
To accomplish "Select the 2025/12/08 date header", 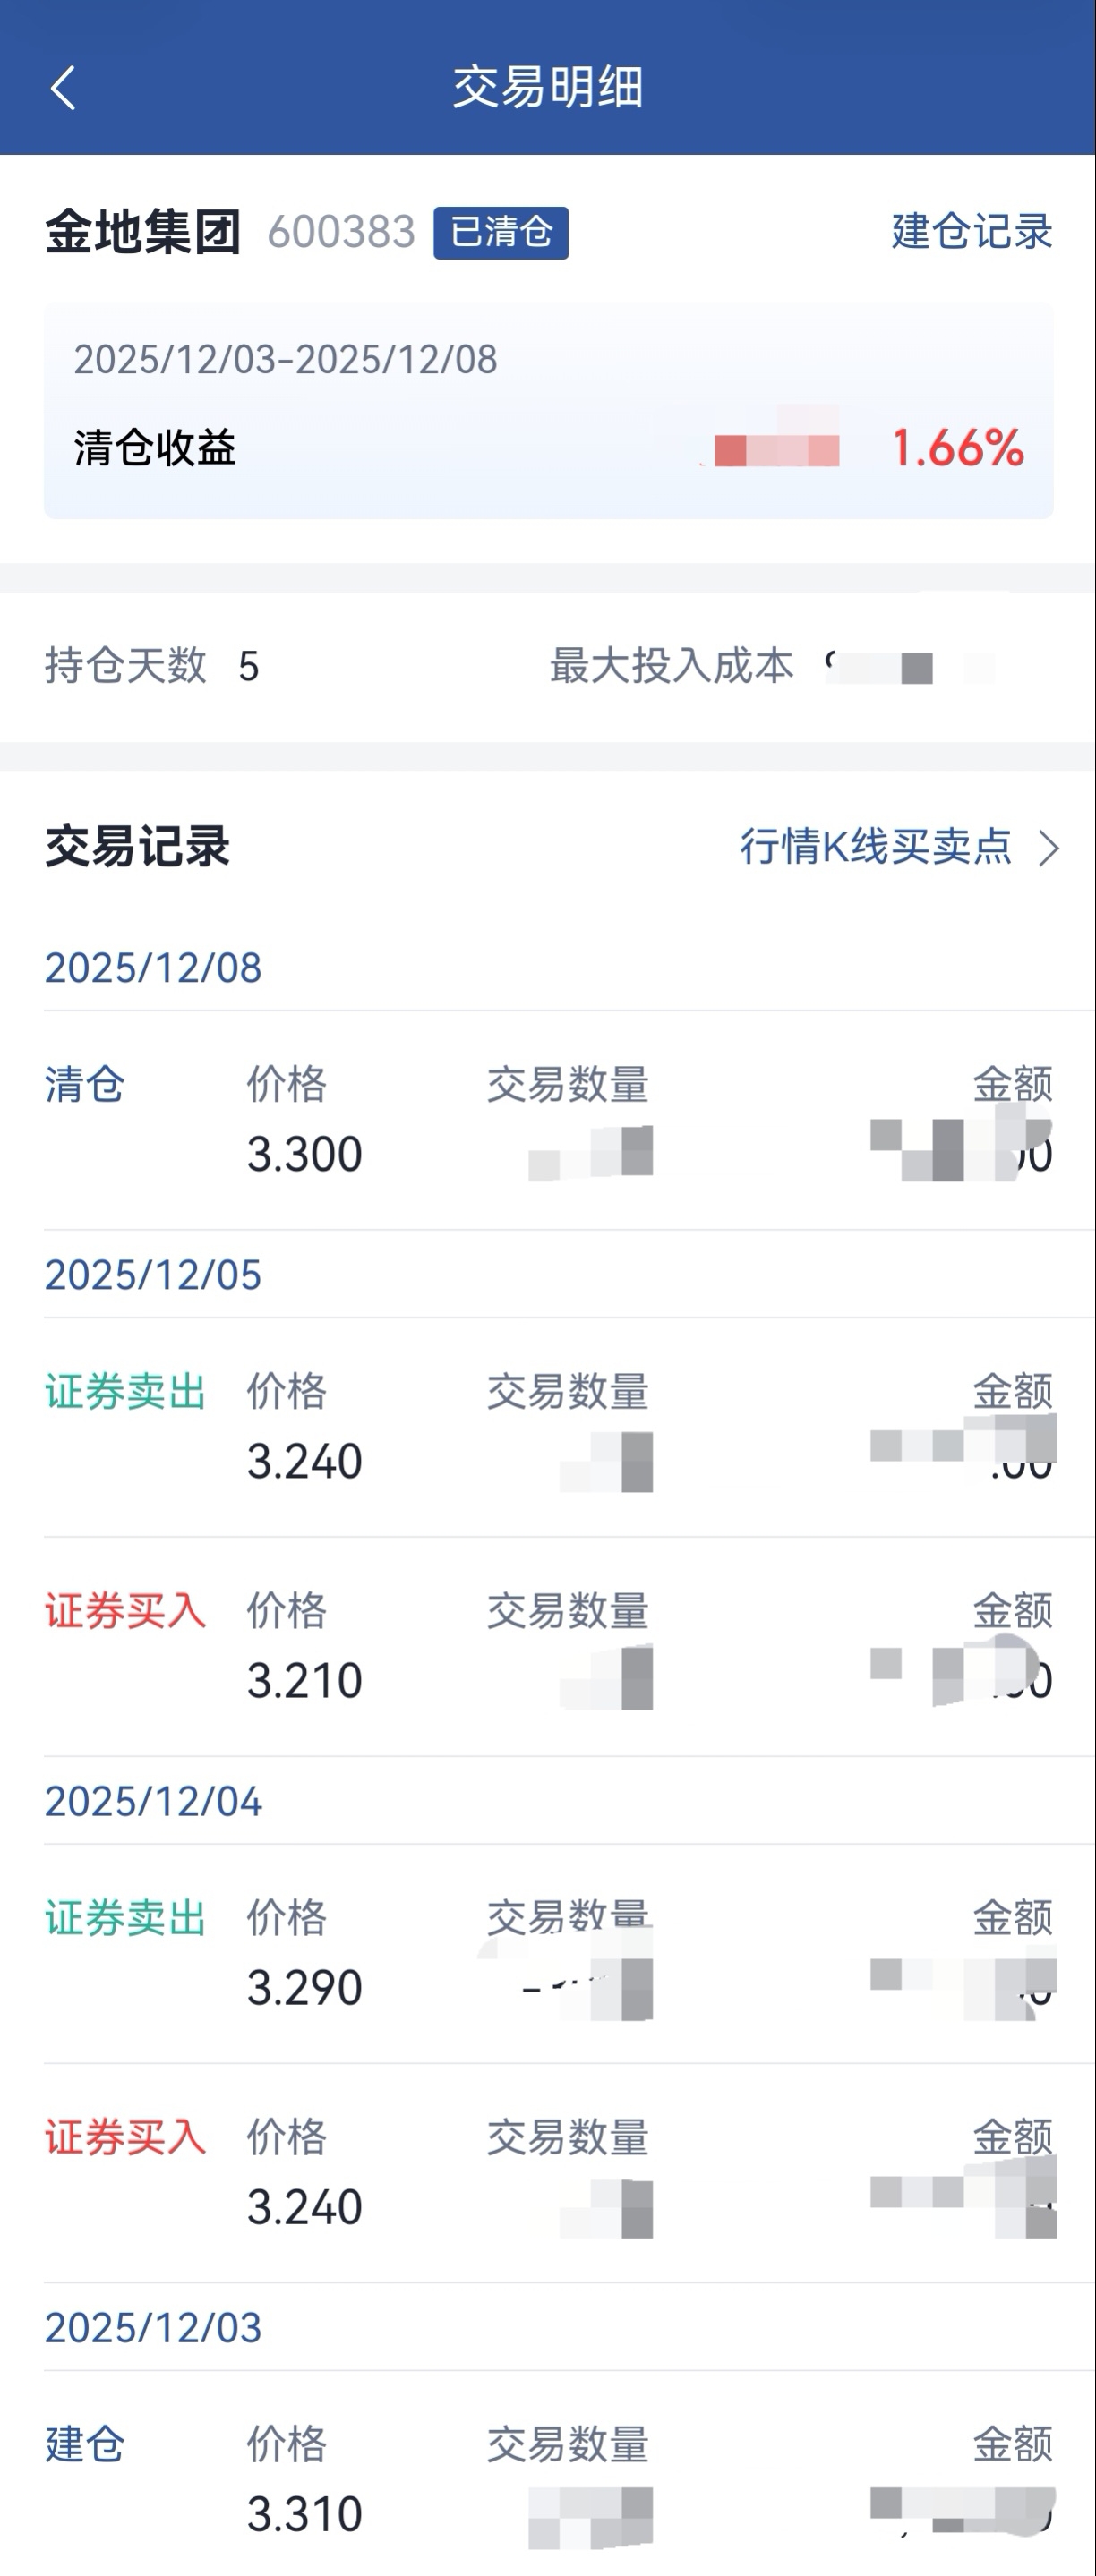I will coord(153,968).
